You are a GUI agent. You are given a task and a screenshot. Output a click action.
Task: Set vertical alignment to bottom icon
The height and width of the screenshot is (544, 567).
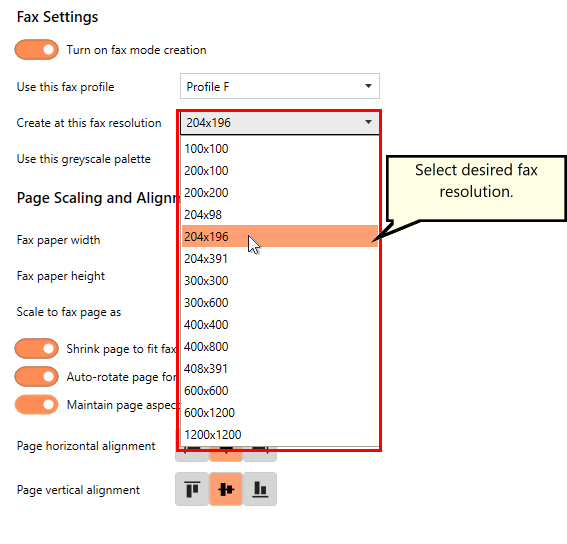[260, 489]
